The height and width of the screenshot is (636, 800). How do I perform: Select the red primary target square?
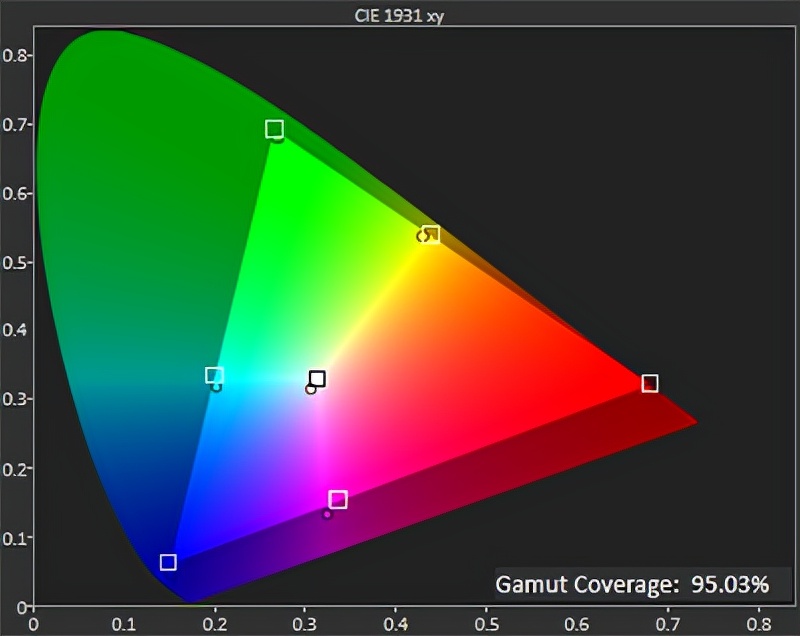[649, 383]
